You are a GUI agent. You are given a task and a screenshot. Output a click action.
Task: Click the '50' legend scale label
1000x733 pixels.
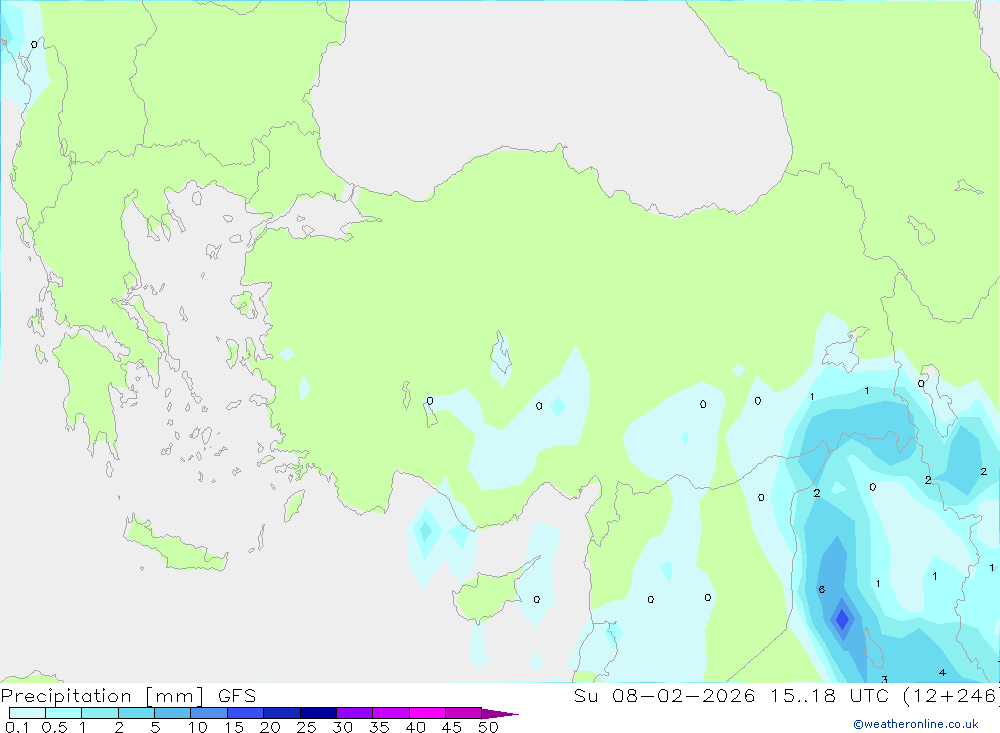pos(488,727)
